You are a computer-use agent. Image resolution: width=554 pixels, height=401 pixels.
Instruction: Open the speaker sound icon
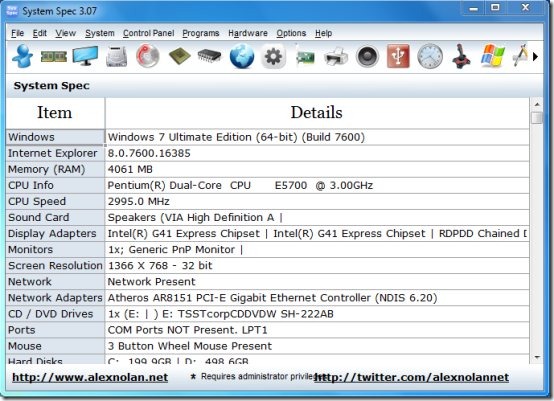(x=367, y=56)
